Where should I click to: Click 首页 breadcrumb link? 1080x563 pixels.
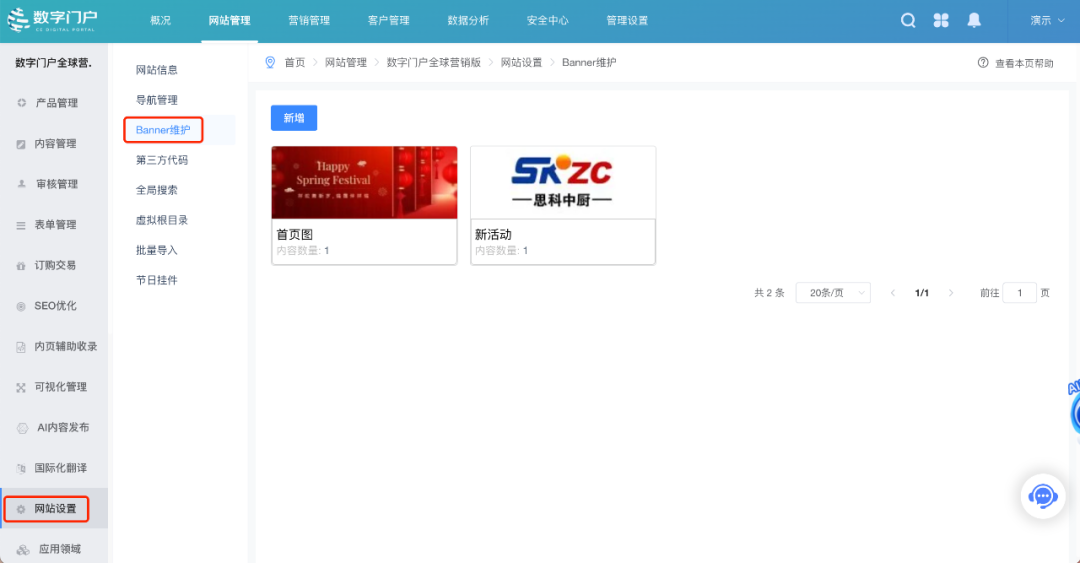click(x=295, y=63)
